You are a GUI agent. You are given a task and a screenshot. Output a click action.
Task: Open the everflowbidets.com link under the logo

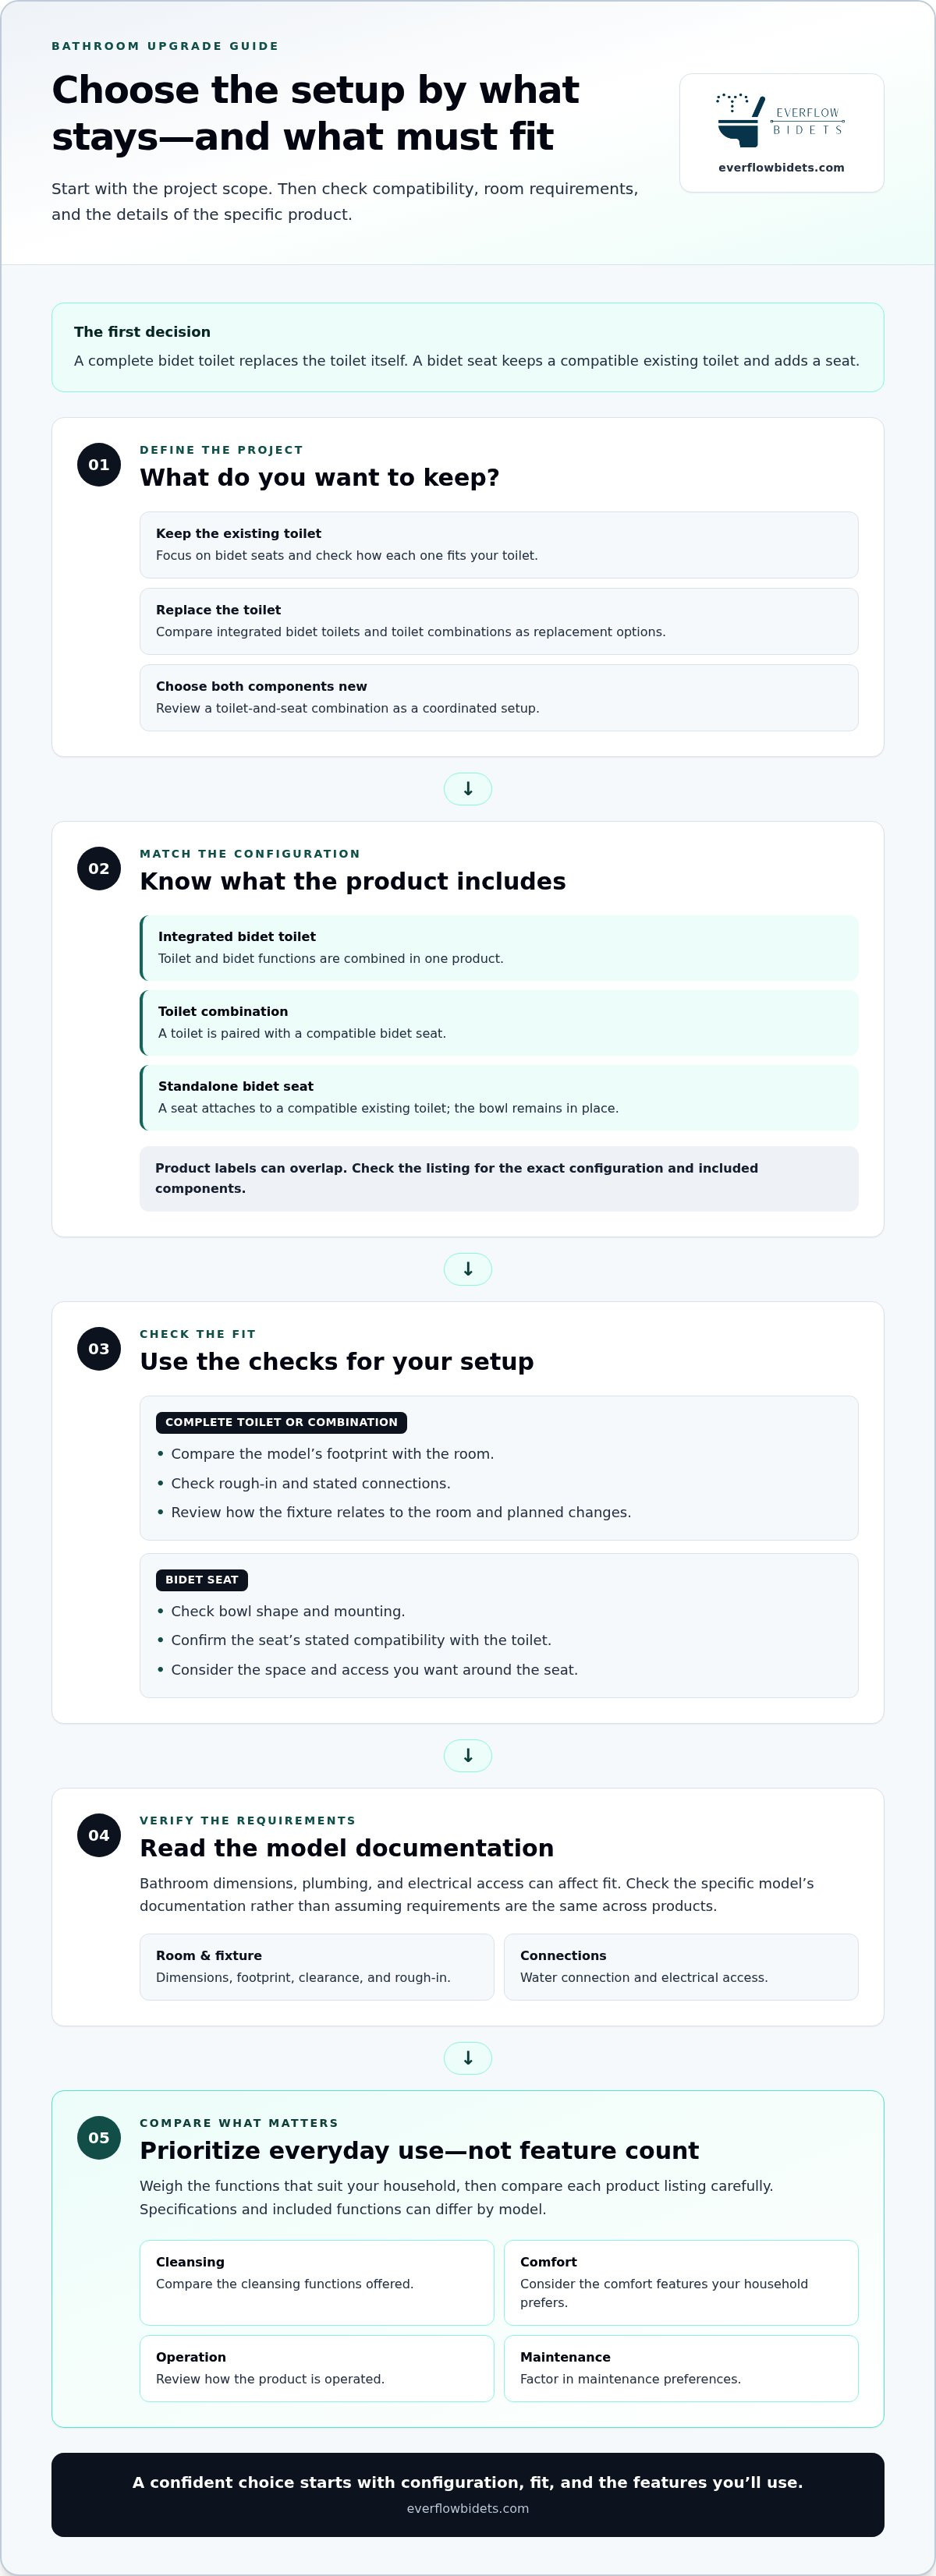click(x=781, y=168)
